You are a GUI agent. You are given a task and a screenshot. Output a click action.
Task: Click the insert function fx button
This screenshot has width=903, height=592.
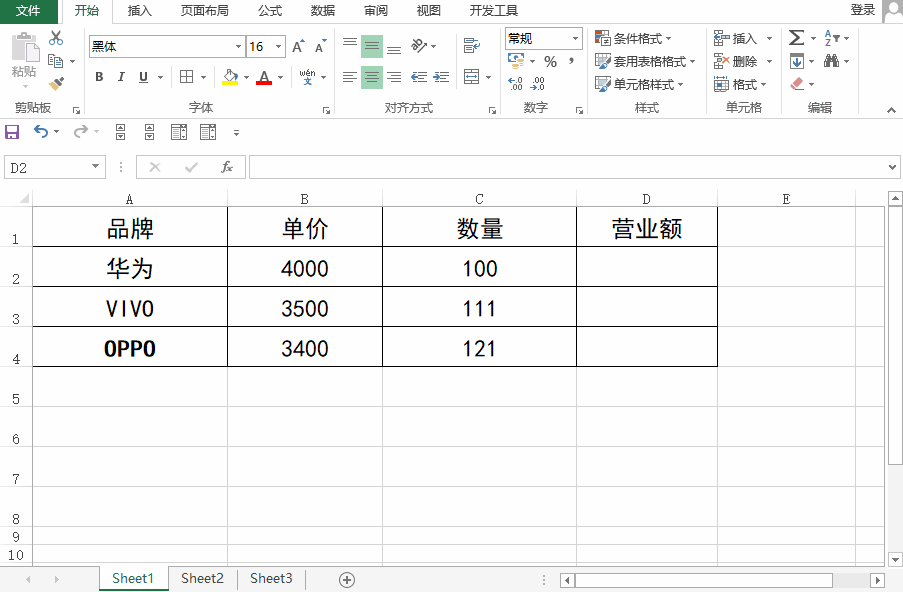[x=227, y=168]
